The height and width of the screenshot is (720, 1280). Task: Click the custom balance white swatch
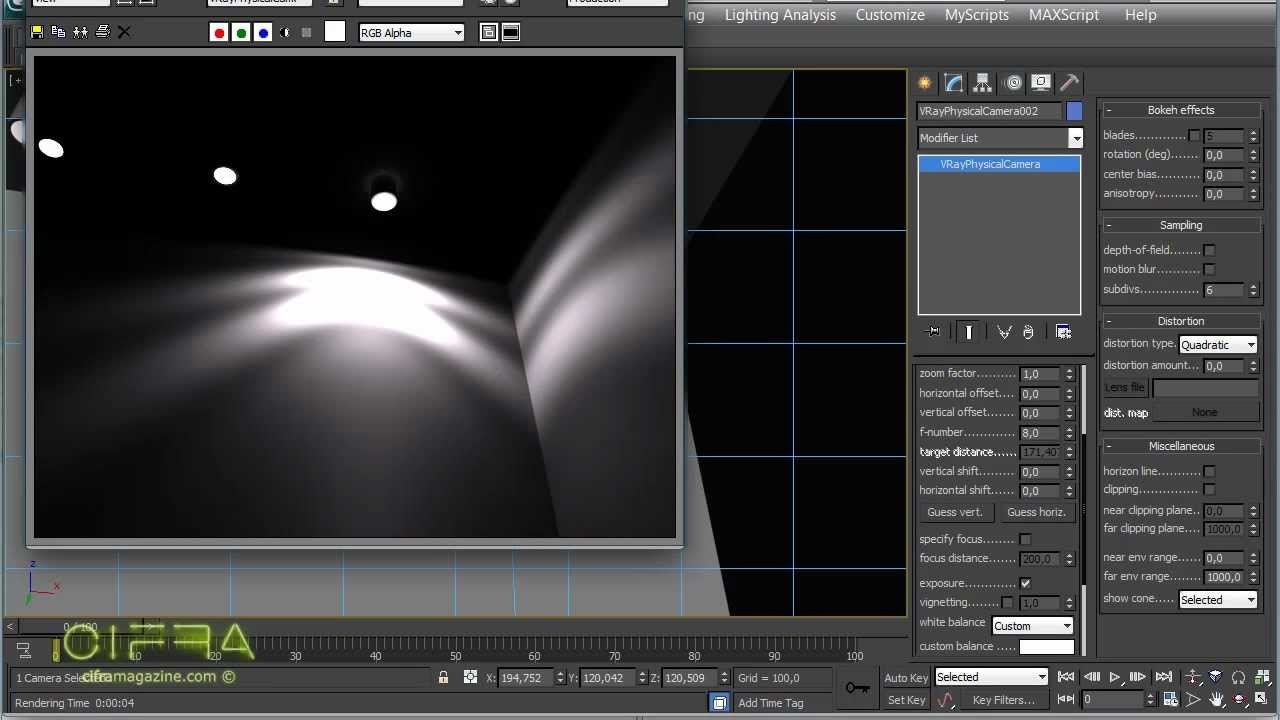[x=1046, y=647]
